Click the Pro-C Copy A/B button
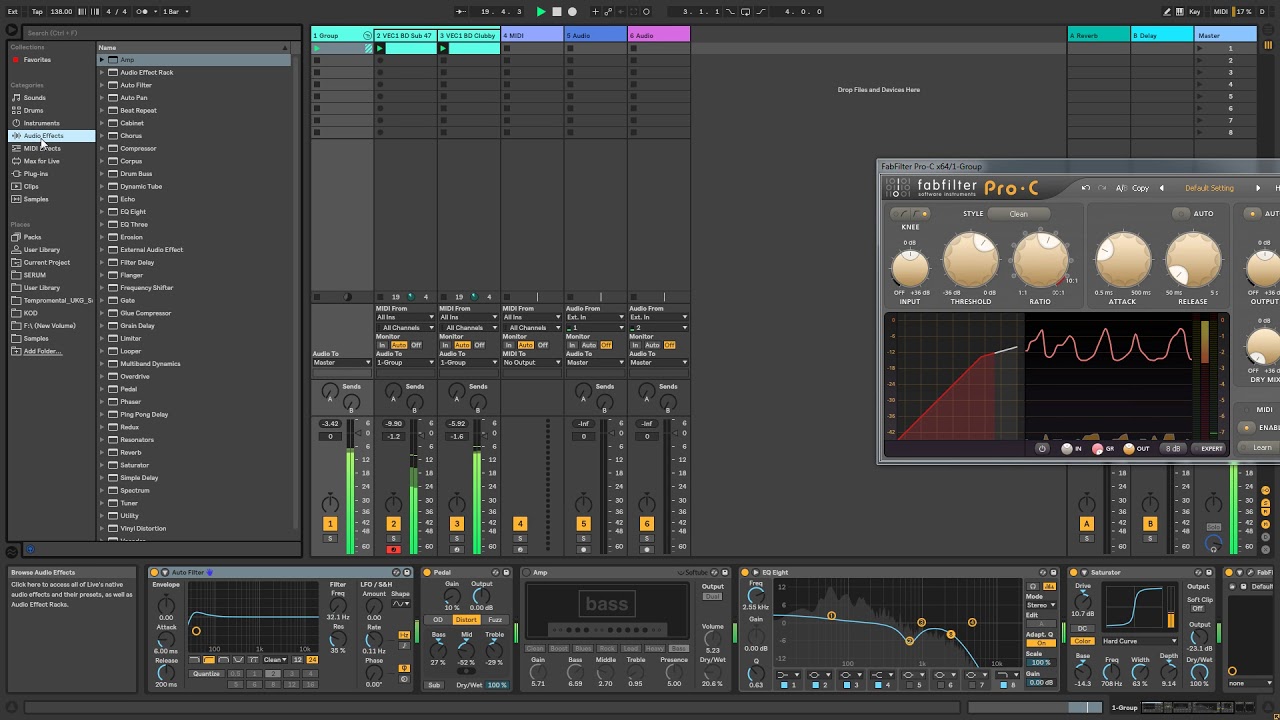 1140,188
